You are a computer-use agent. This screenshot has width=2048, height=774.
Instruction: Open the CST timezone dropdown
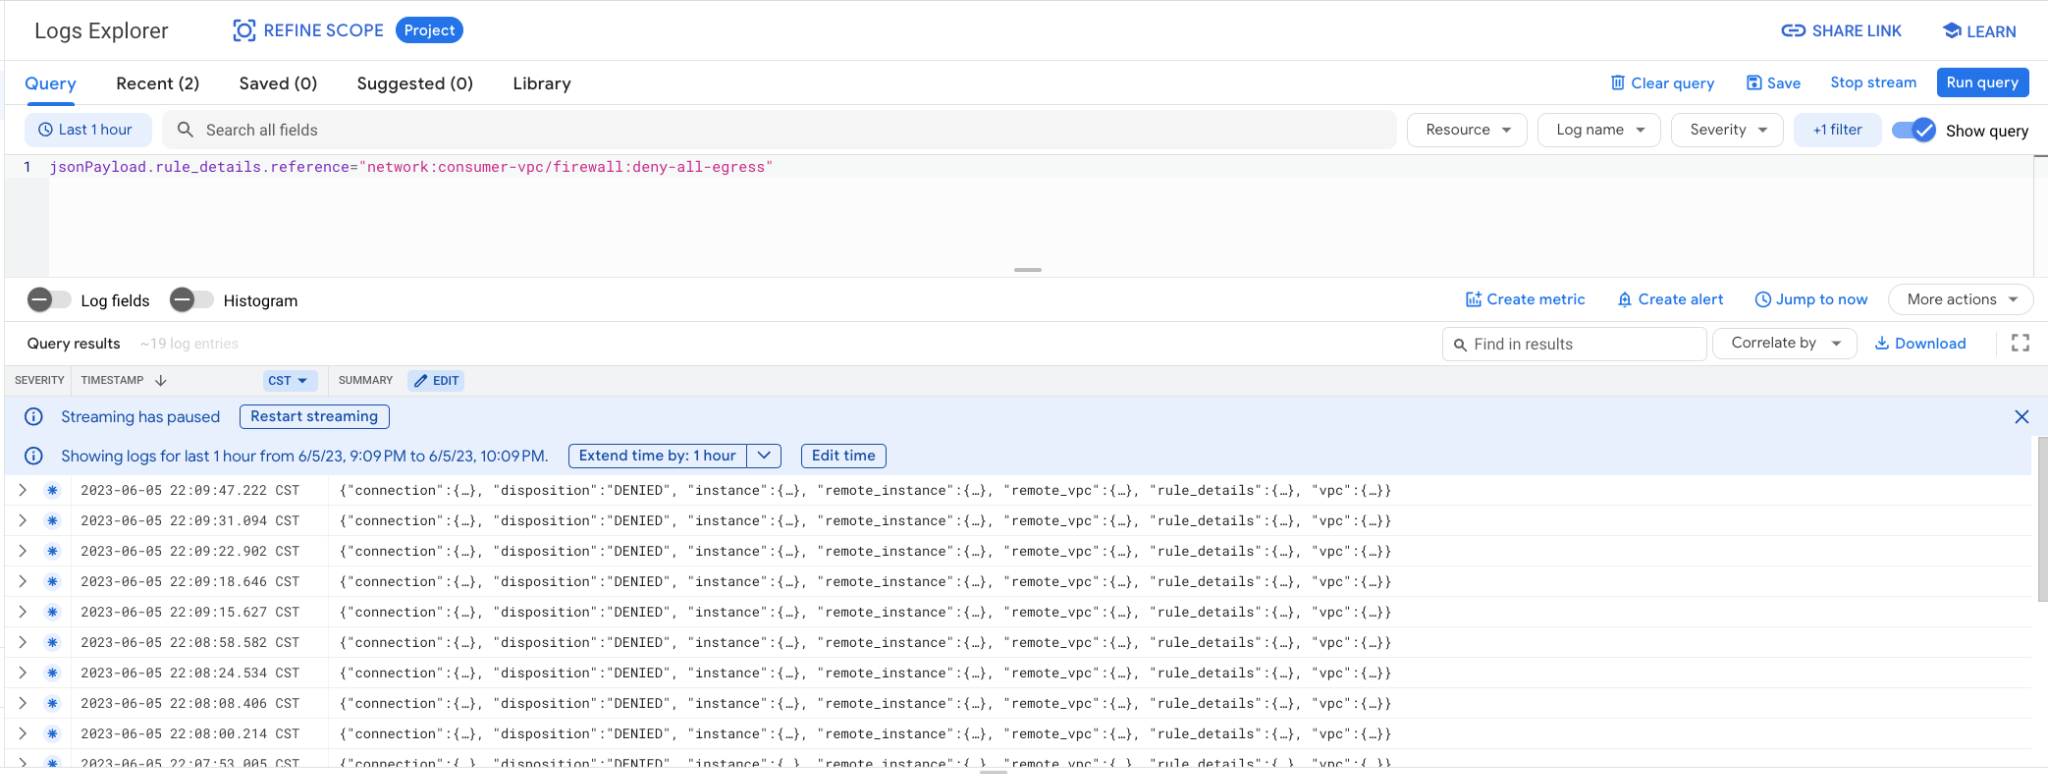(x=289, y=381)
